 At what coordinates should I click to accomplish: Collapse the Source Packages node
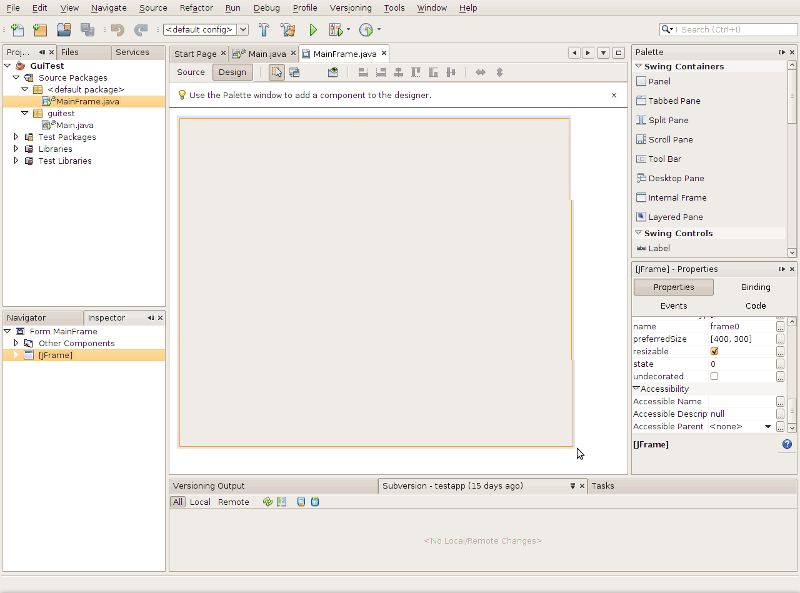(x=16, y=78)
